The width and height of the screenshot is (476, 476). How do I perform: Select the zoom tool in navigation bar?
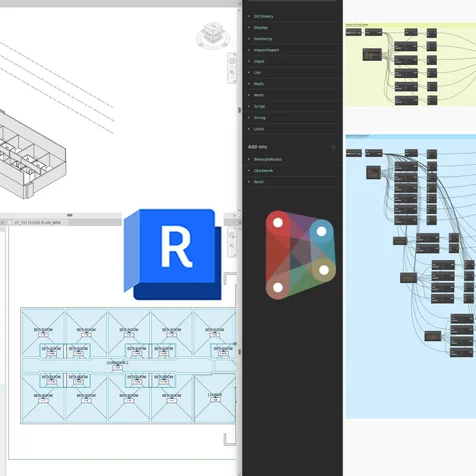coord(232,72)
